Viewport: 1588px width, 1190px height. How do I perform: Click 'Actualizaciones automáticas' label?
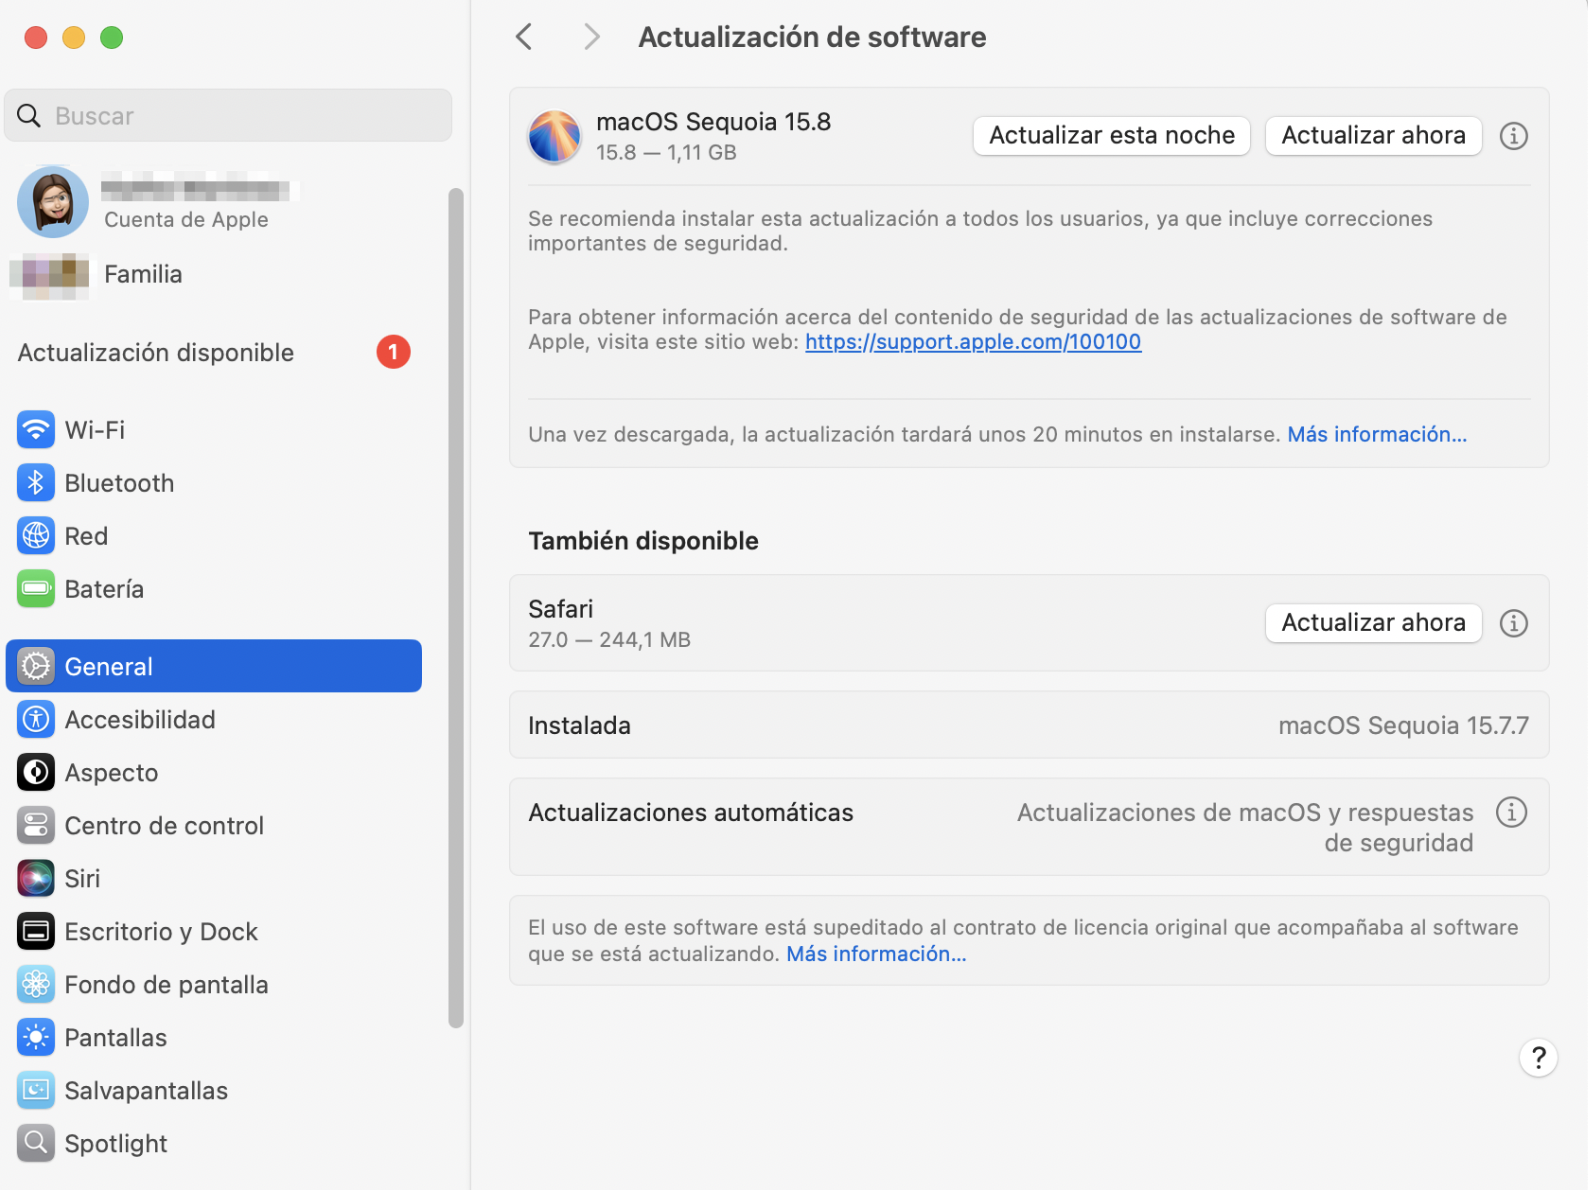click(691, 812)
